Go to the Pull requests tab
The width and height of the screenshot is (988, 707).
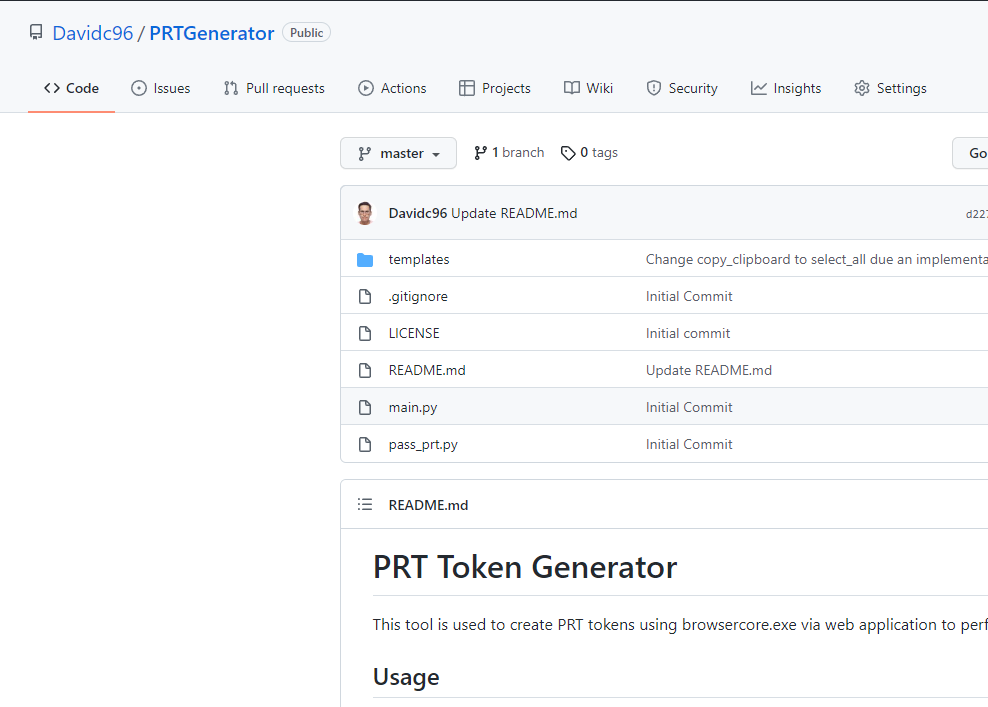coord(274,88)
